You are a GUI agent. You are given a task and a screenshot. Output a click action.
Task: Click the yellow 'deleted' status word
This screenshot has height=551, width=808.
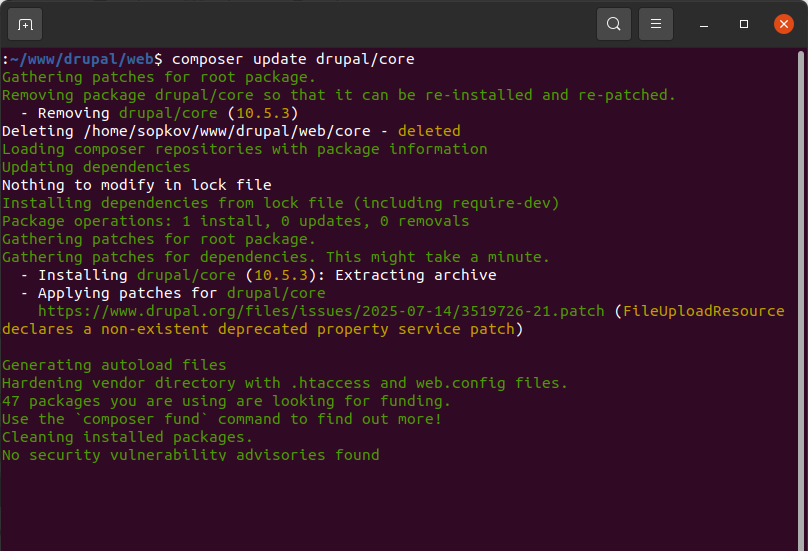pos(429,131)
